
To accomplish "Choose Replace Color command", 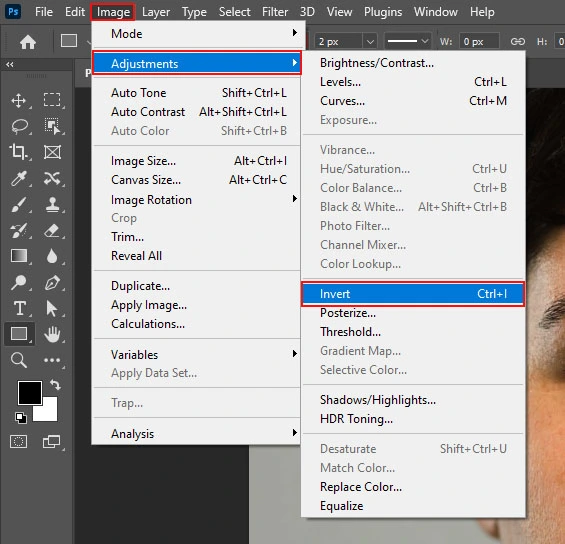I will [x=413, y=487].
